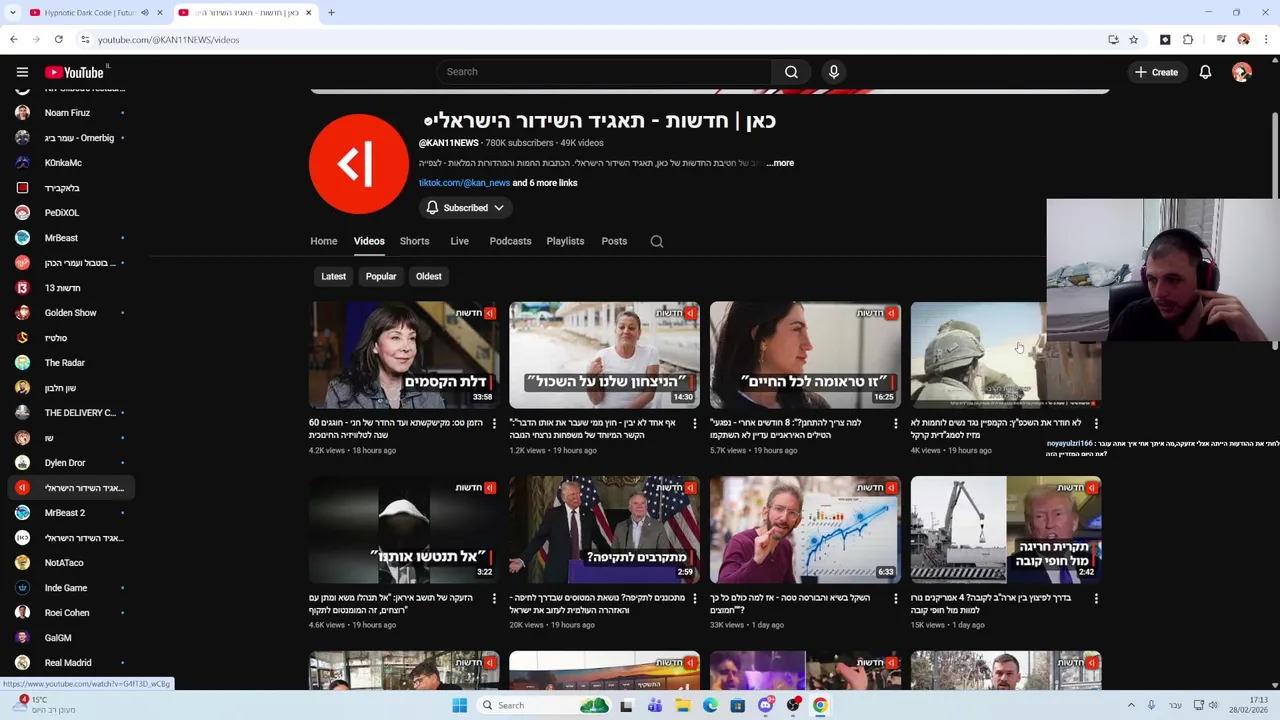This screenshot has width=1280, height=720.
Task: Open Chrome extensions puzzle icon
Action: [x=1188, y=40]
